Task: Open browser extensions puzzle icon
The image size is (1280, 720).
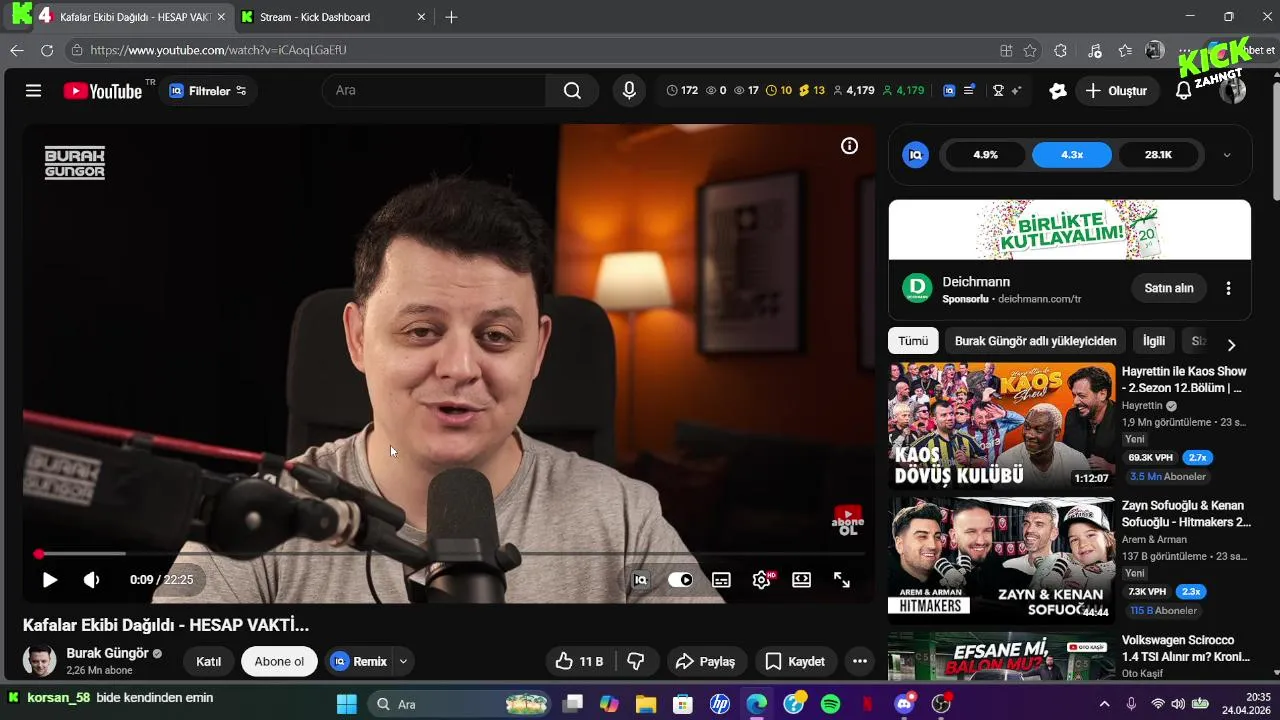Action: 1061,50
